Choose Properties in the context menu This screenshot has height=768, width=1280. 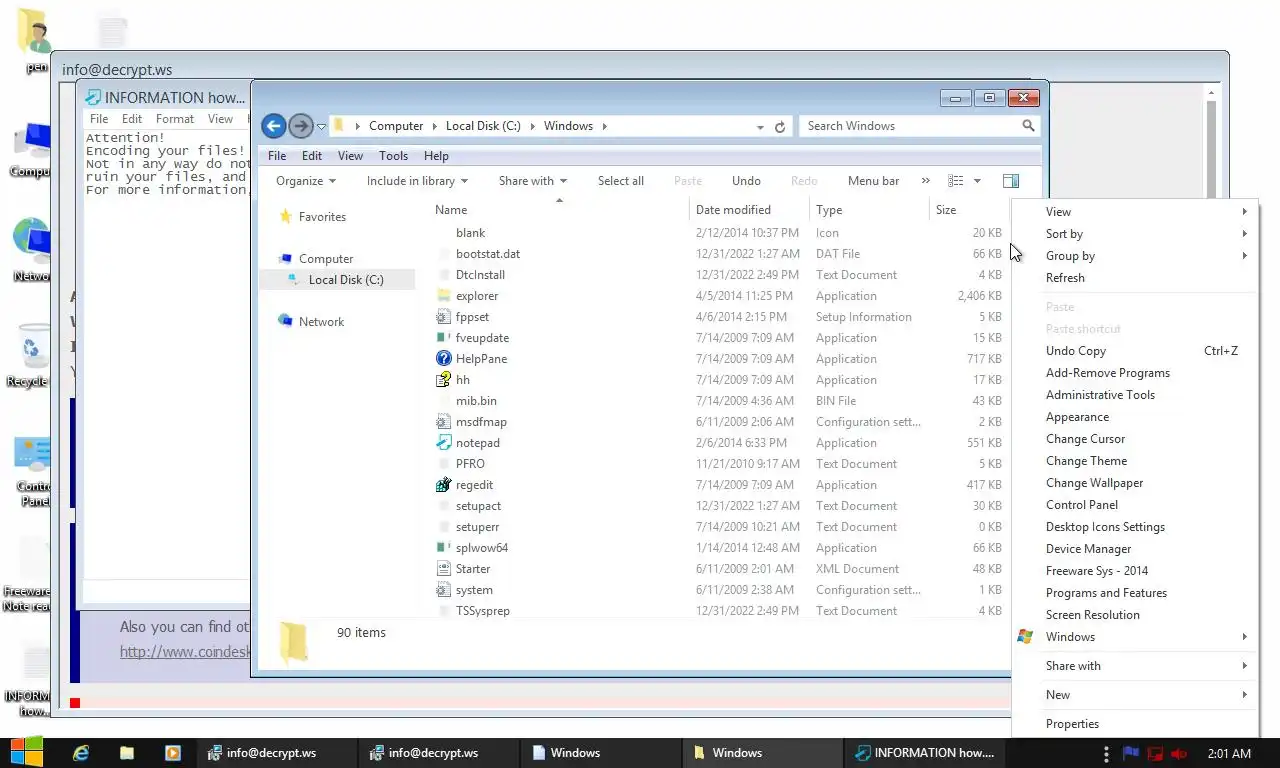[x=1135, y=724]
